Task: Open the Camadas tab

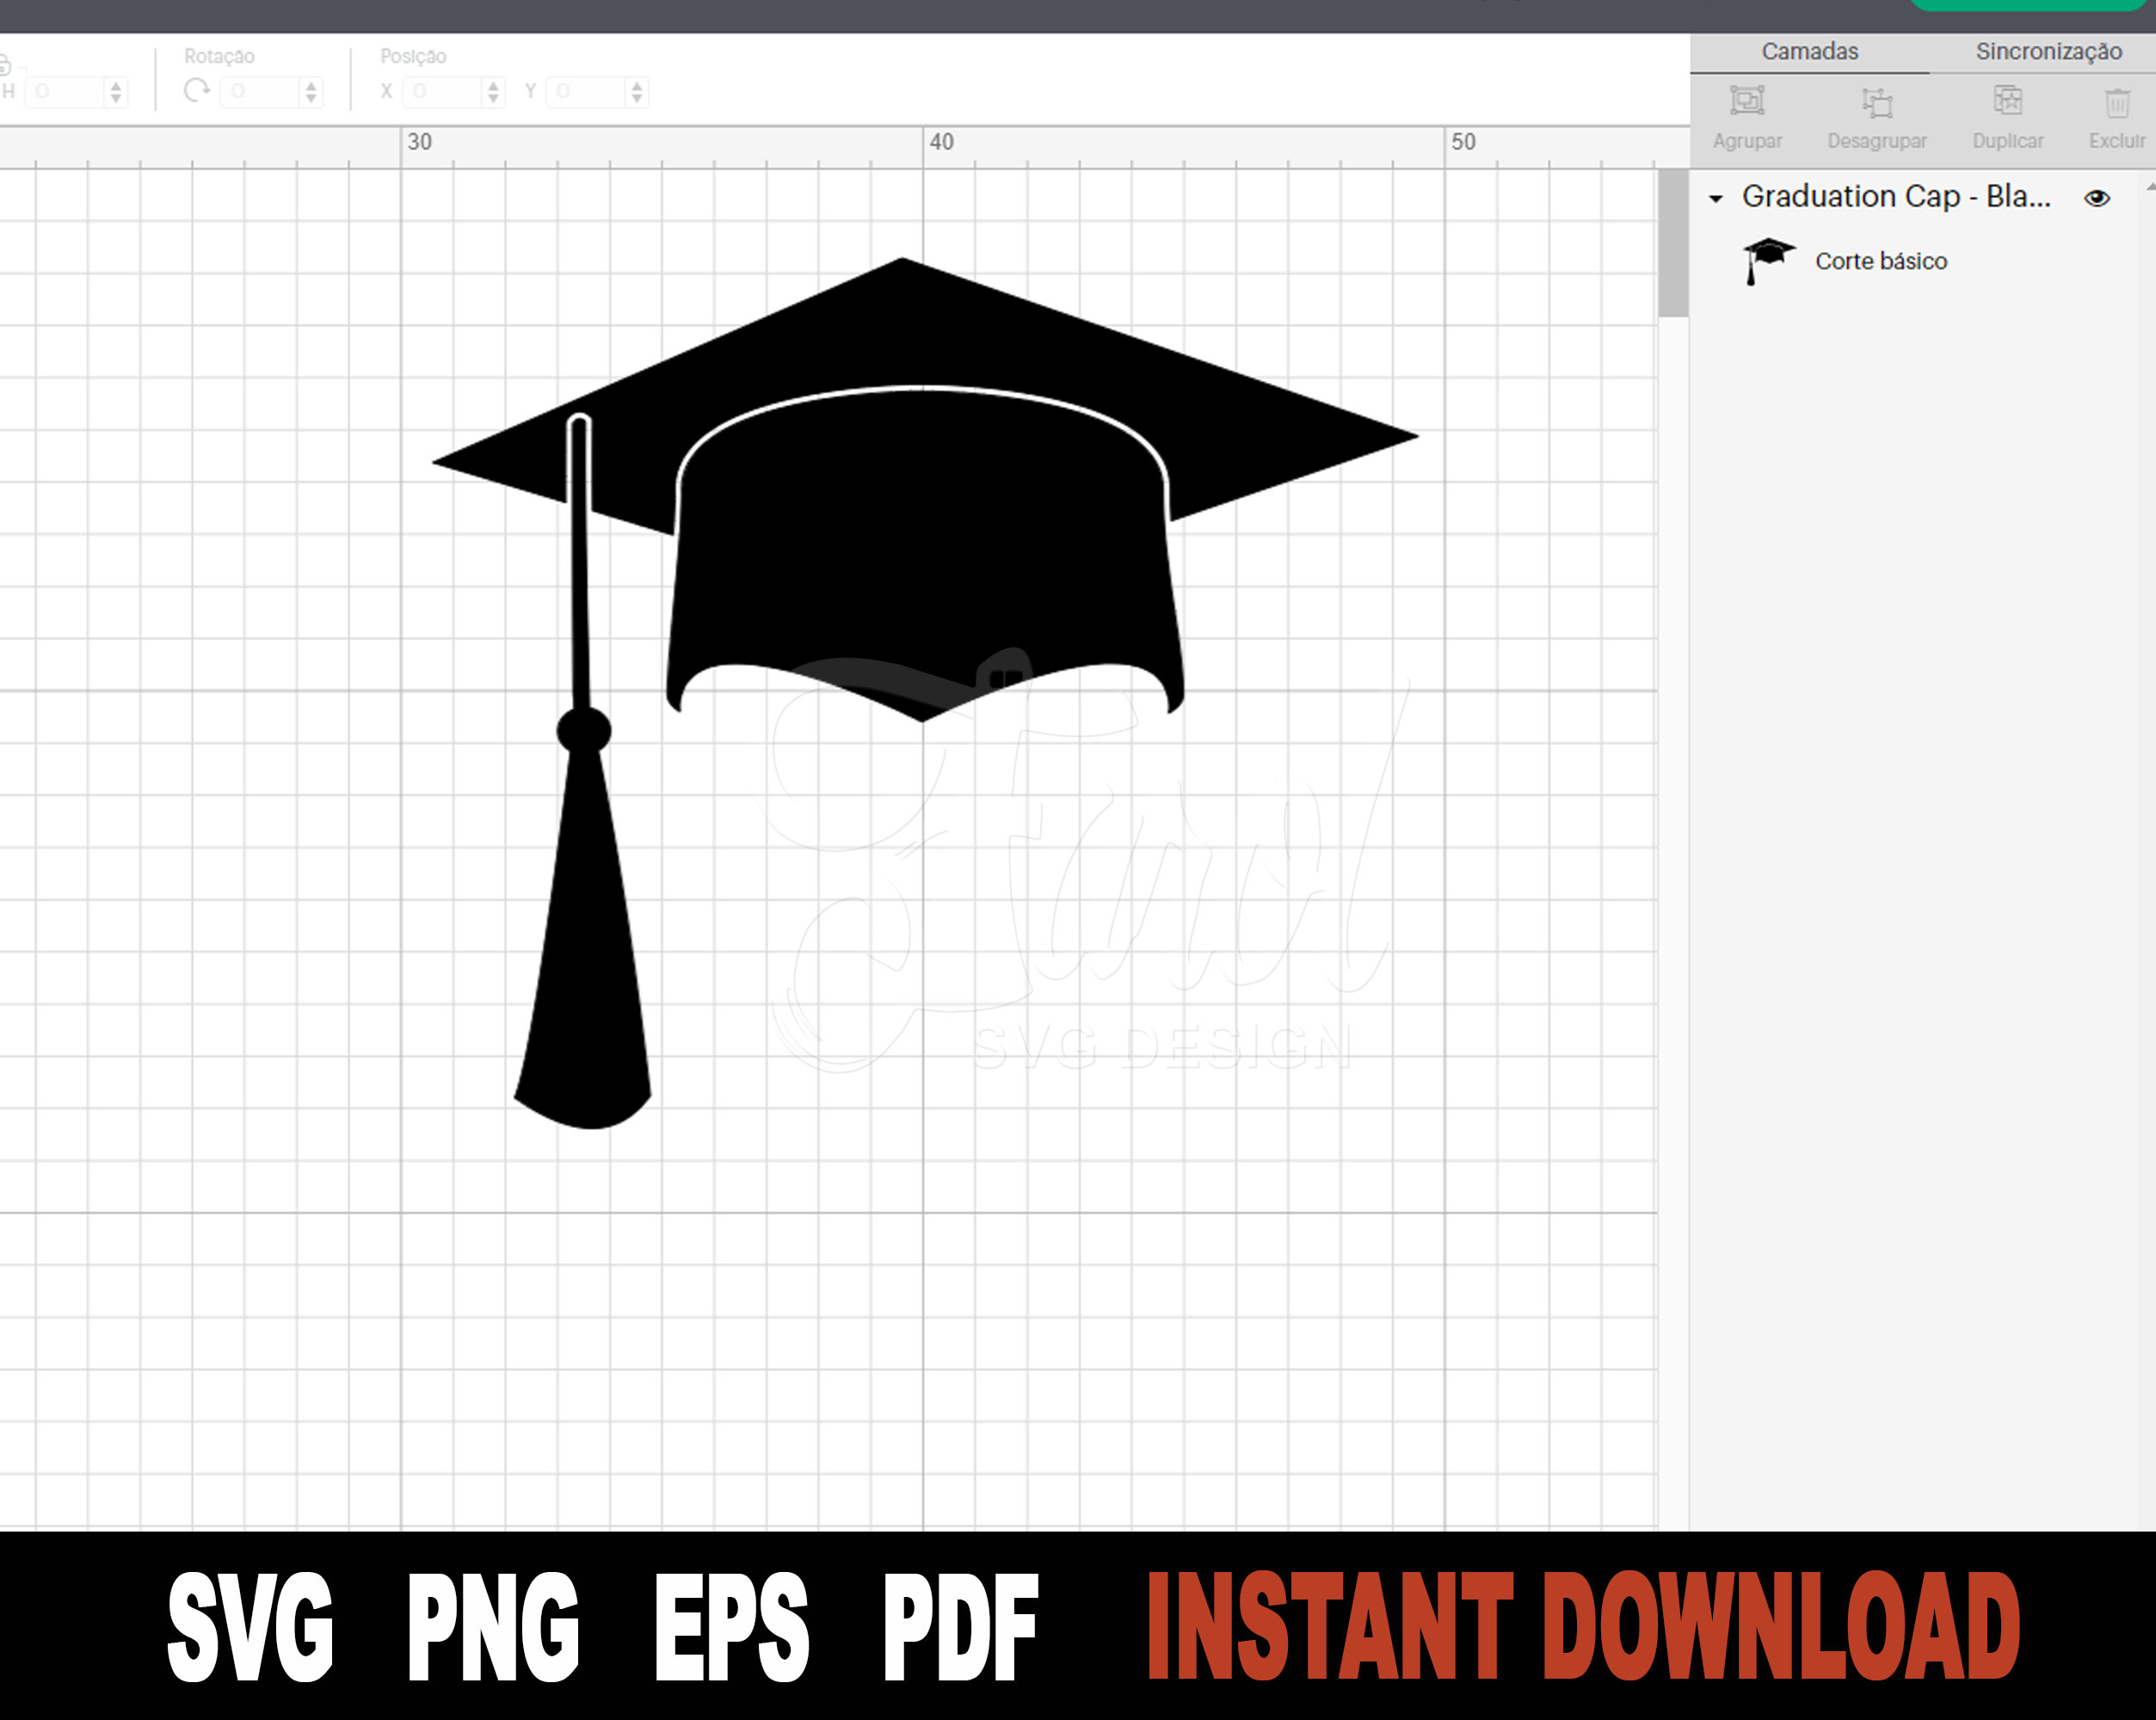Action: (x=1809, y=50)
